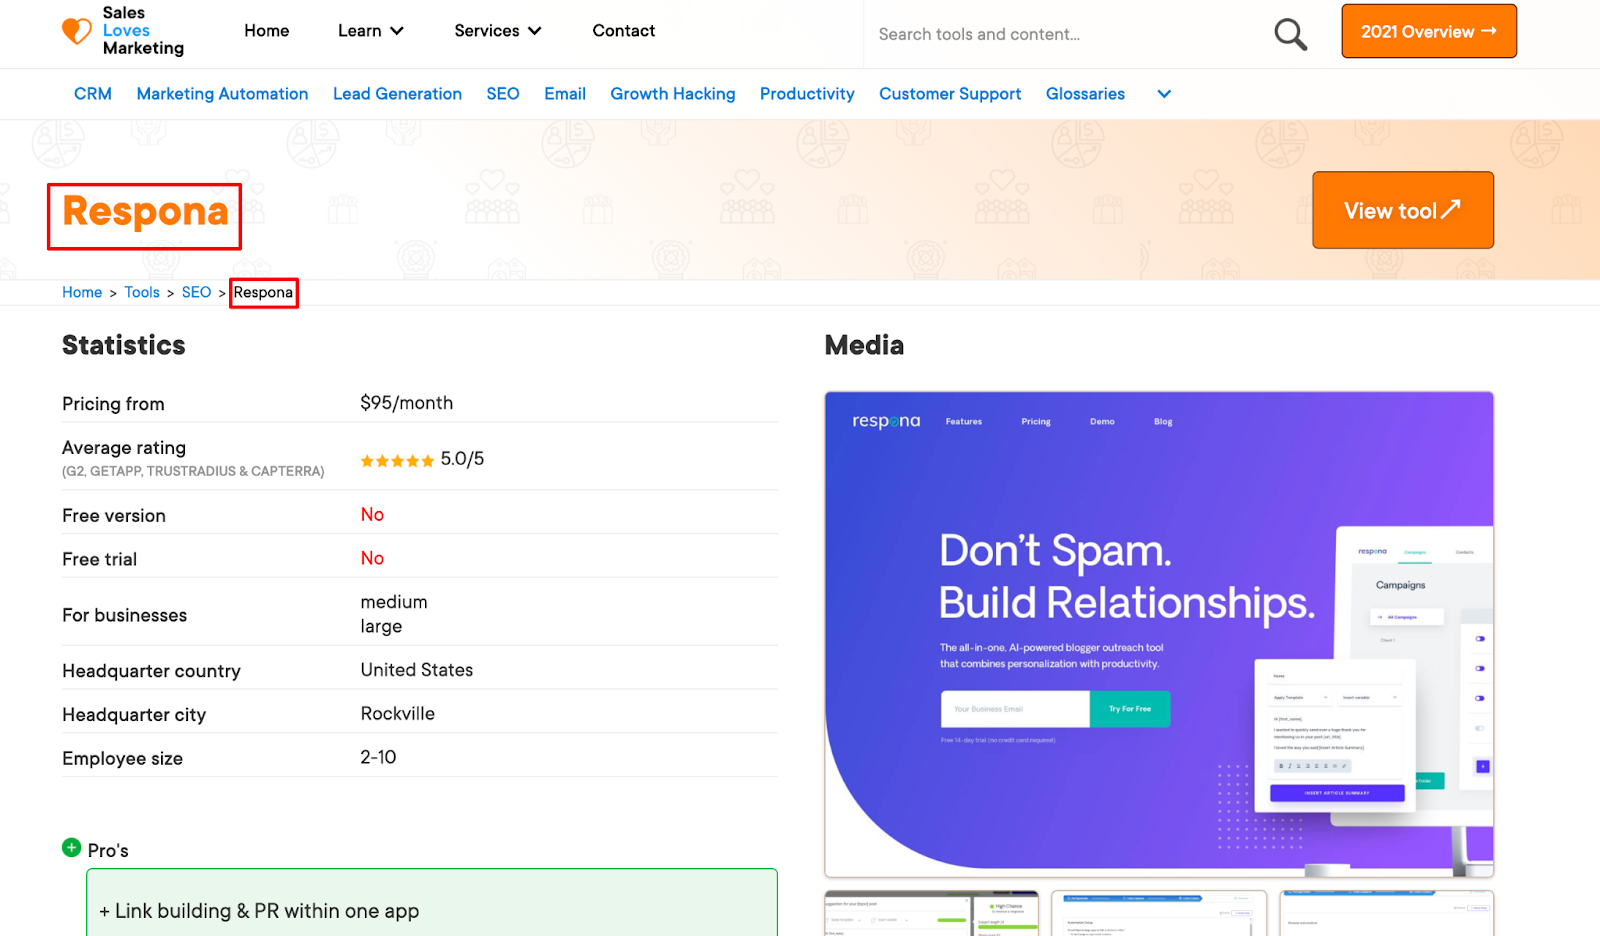
Task: Click the Tools breadcrumb link
Action: [x=142, y=292]
